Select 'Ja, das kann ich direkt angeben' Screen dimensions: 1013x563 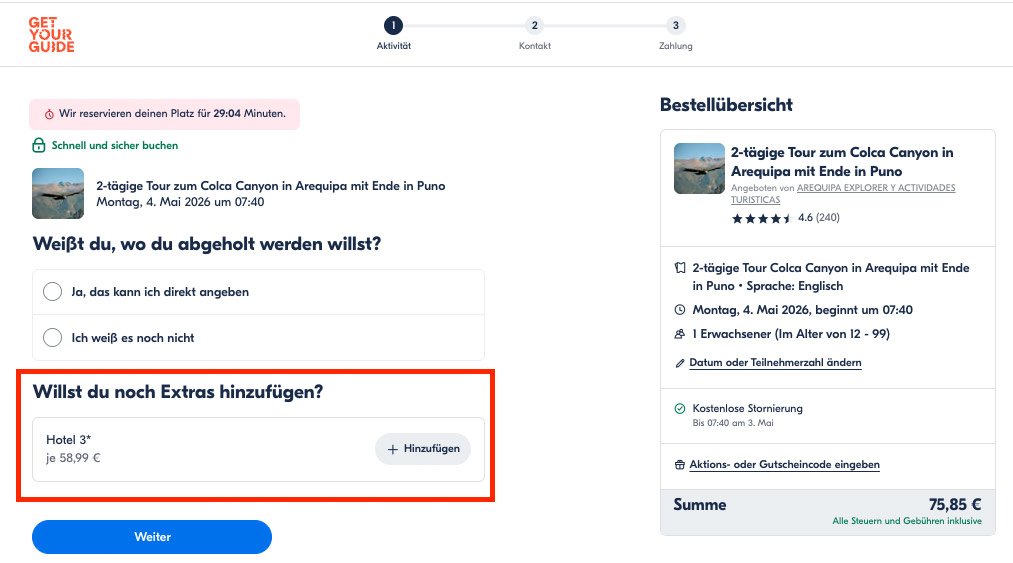[x=53, y=292]
